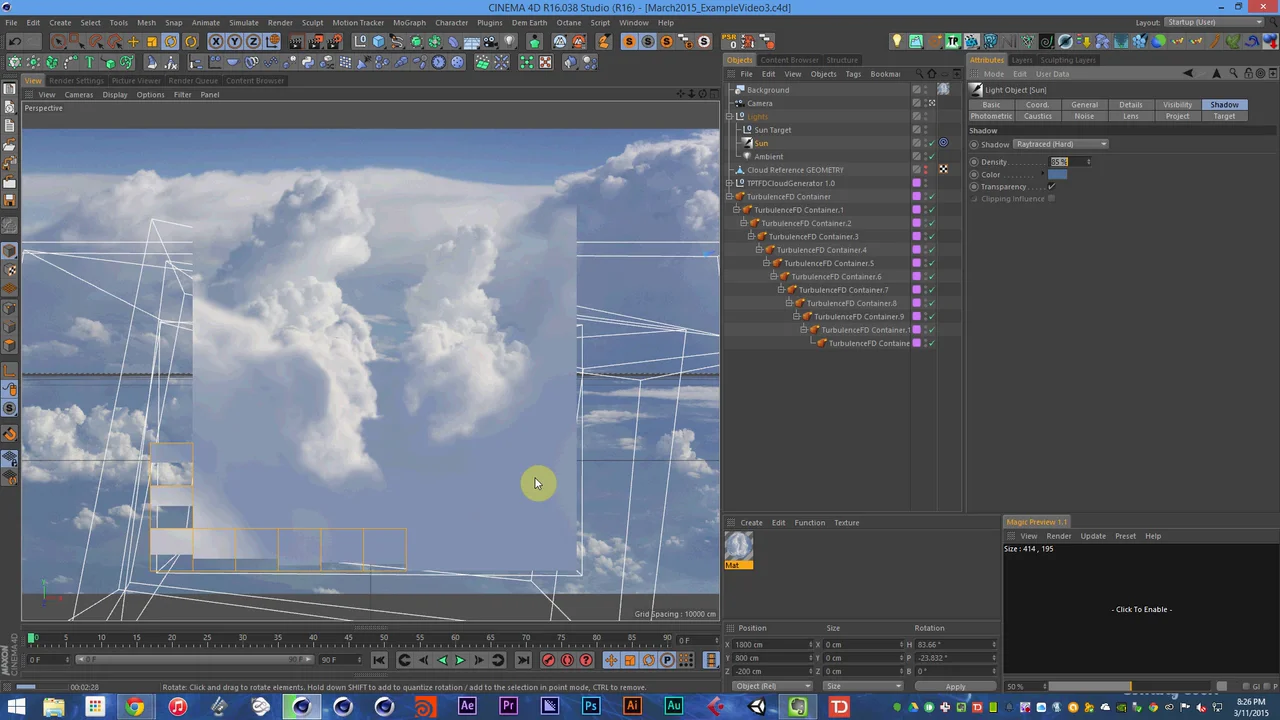
Task: Toggle Transparency checkbox in Shadow settings
Action: (x=1051, y=186)
